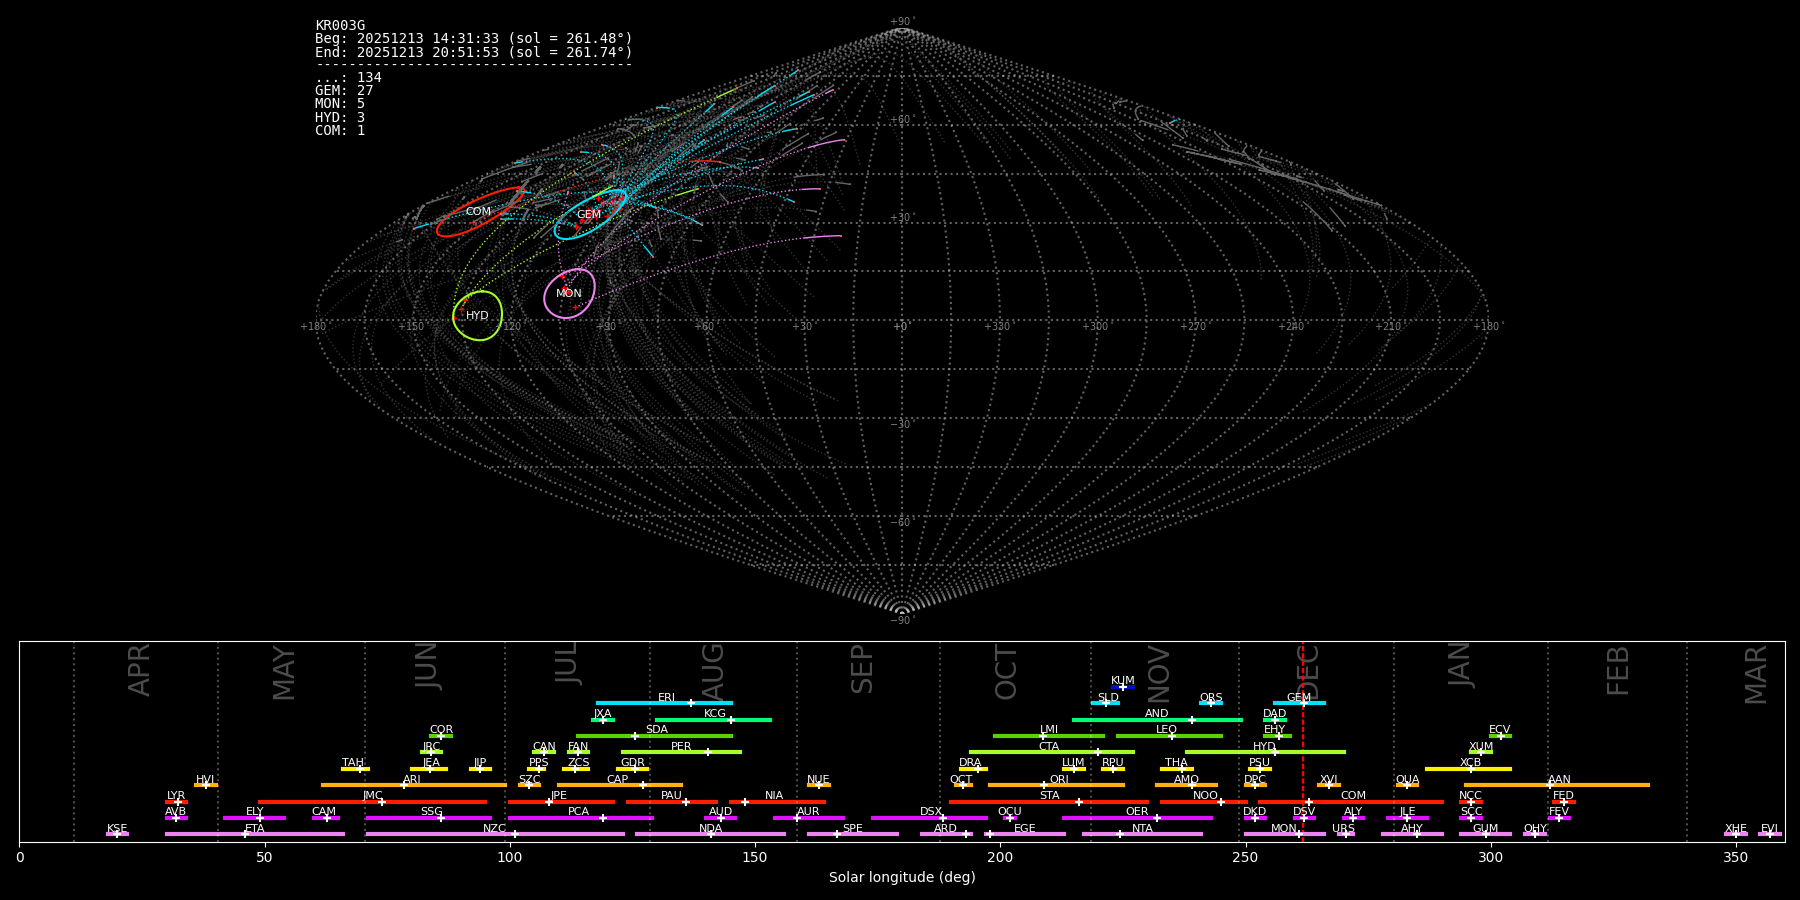
Task: Click the COM radiant label on sky map
Action: [478, 211]
